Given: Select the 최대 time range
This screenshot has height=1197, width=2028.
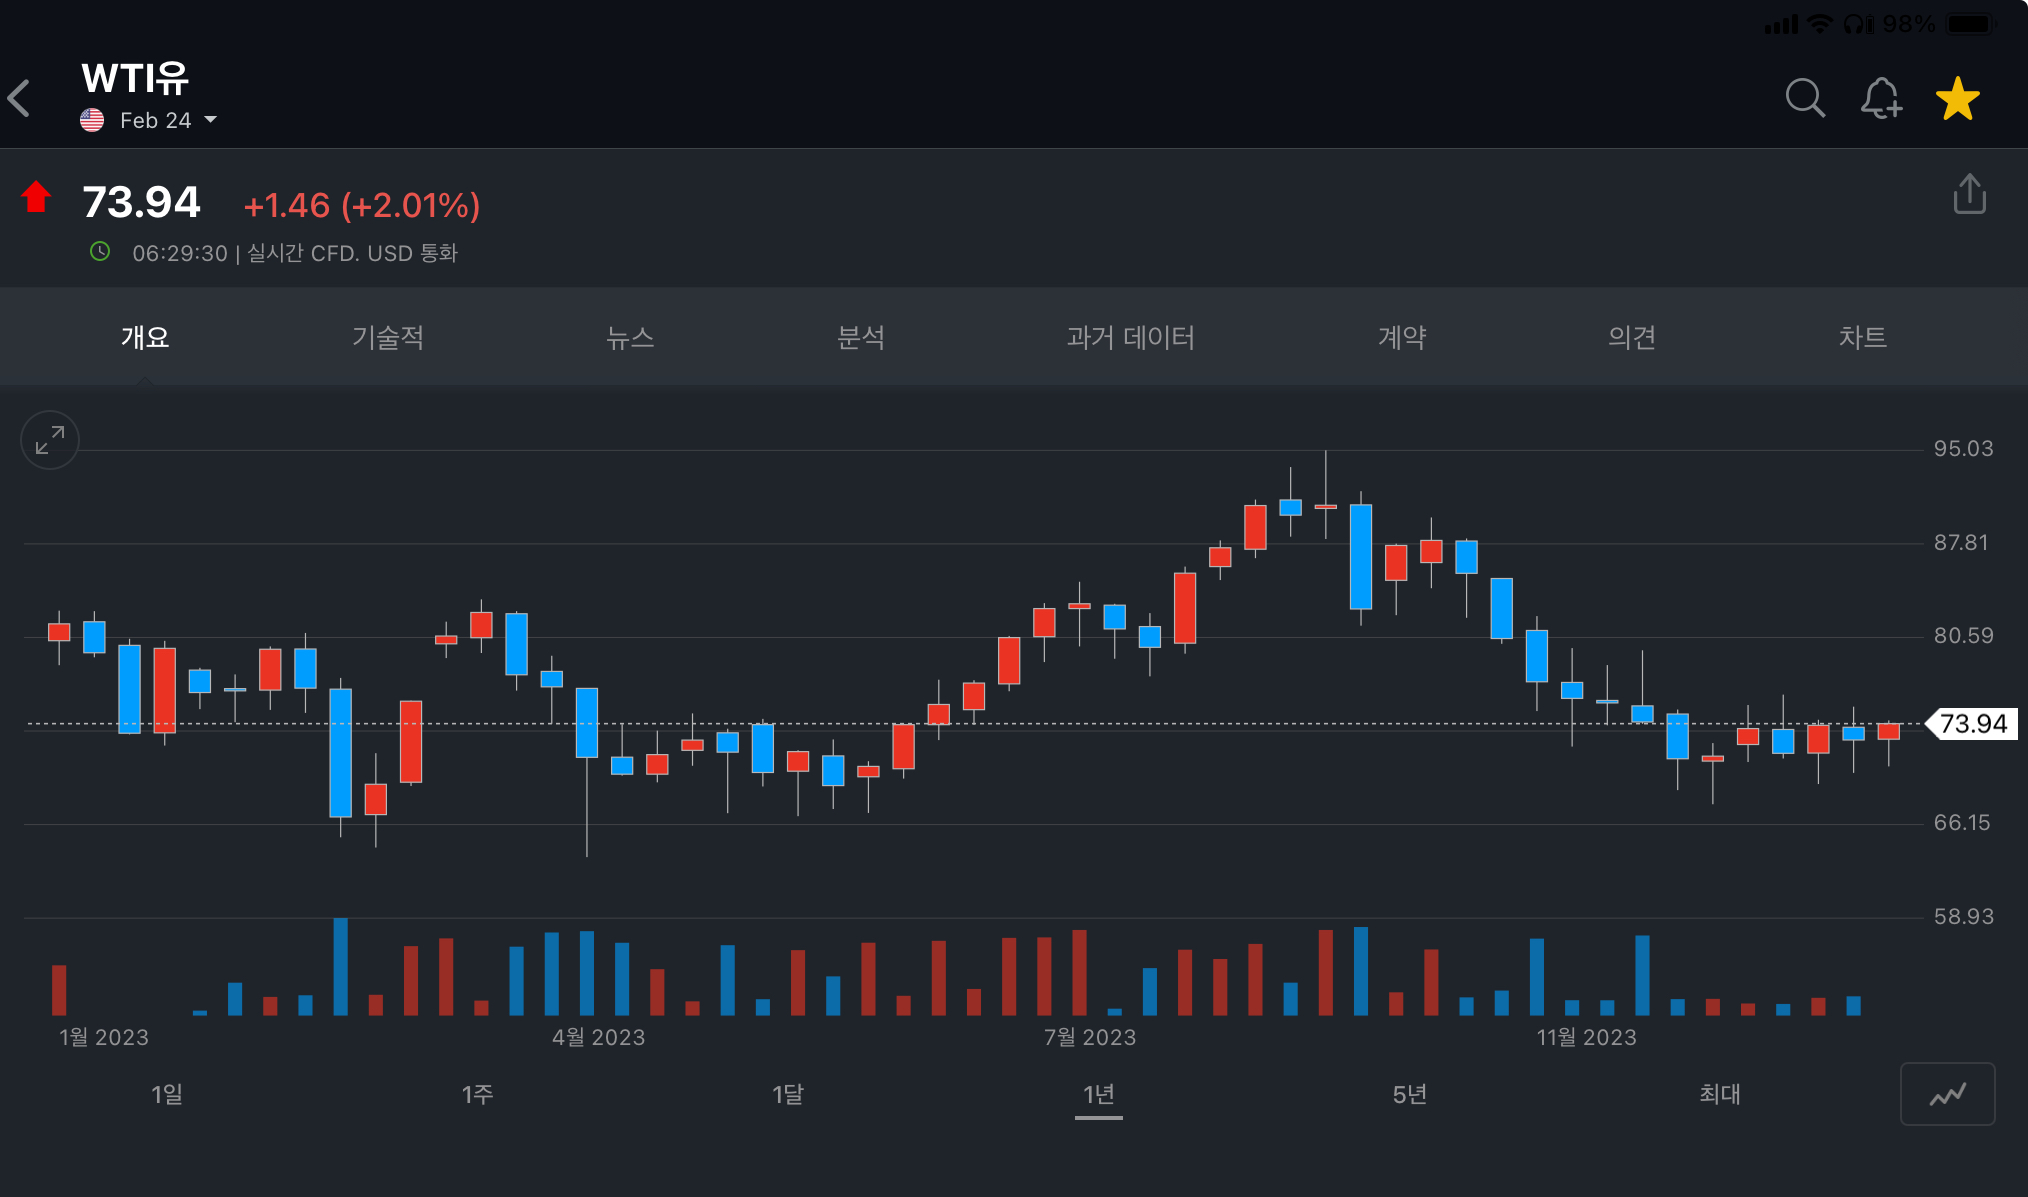Looking at the screenshot, I should tap(1720, 1094).
